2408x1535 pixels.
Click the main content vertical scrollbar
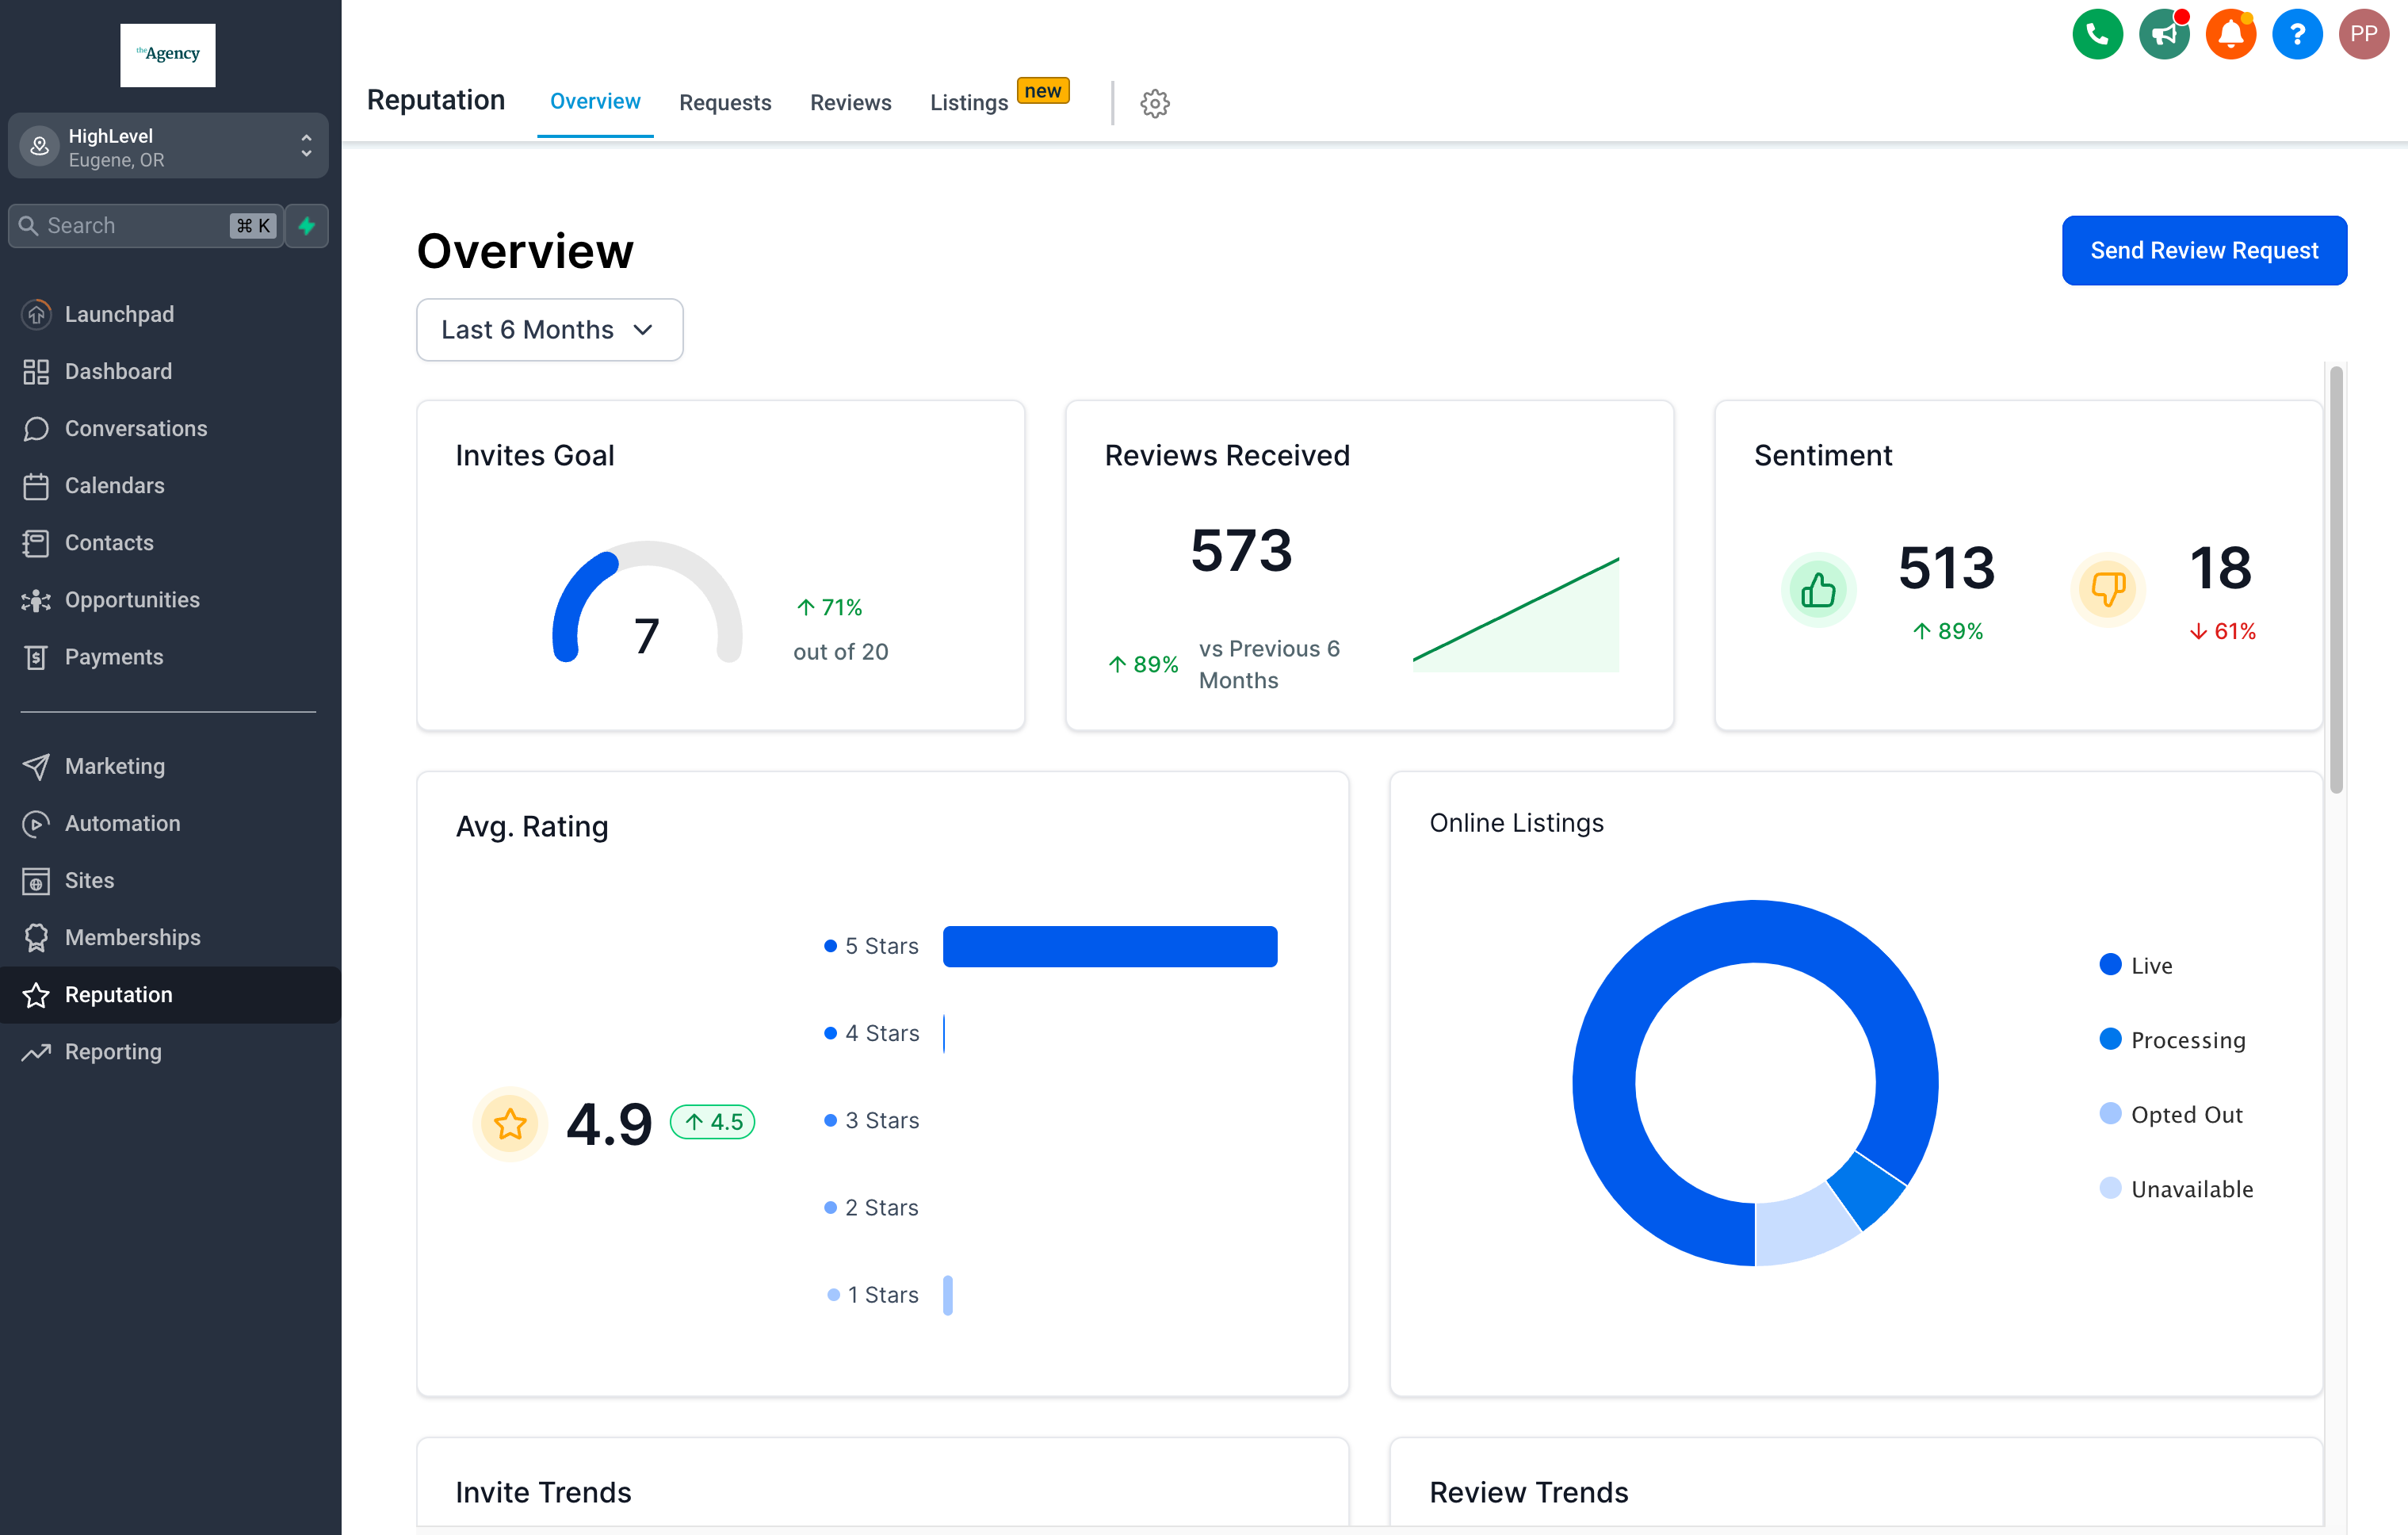point(2336,580)
